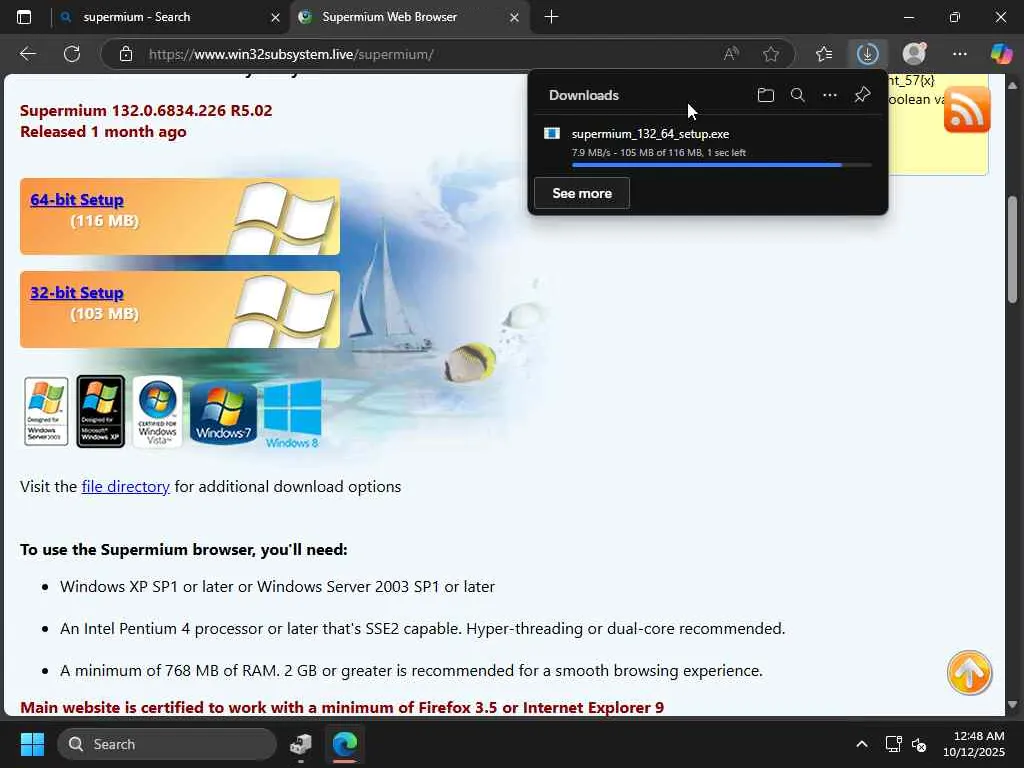This screenshot has width=1024, height=768.
Task: Pin the Downloads panel
Action: coord(862,95)
